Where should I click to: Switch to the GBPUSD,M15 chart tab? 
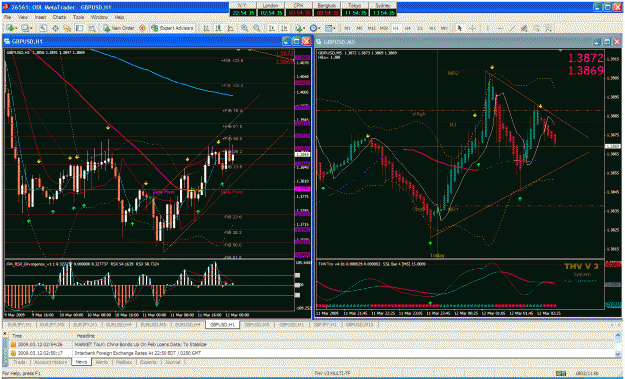click(359, 325)
